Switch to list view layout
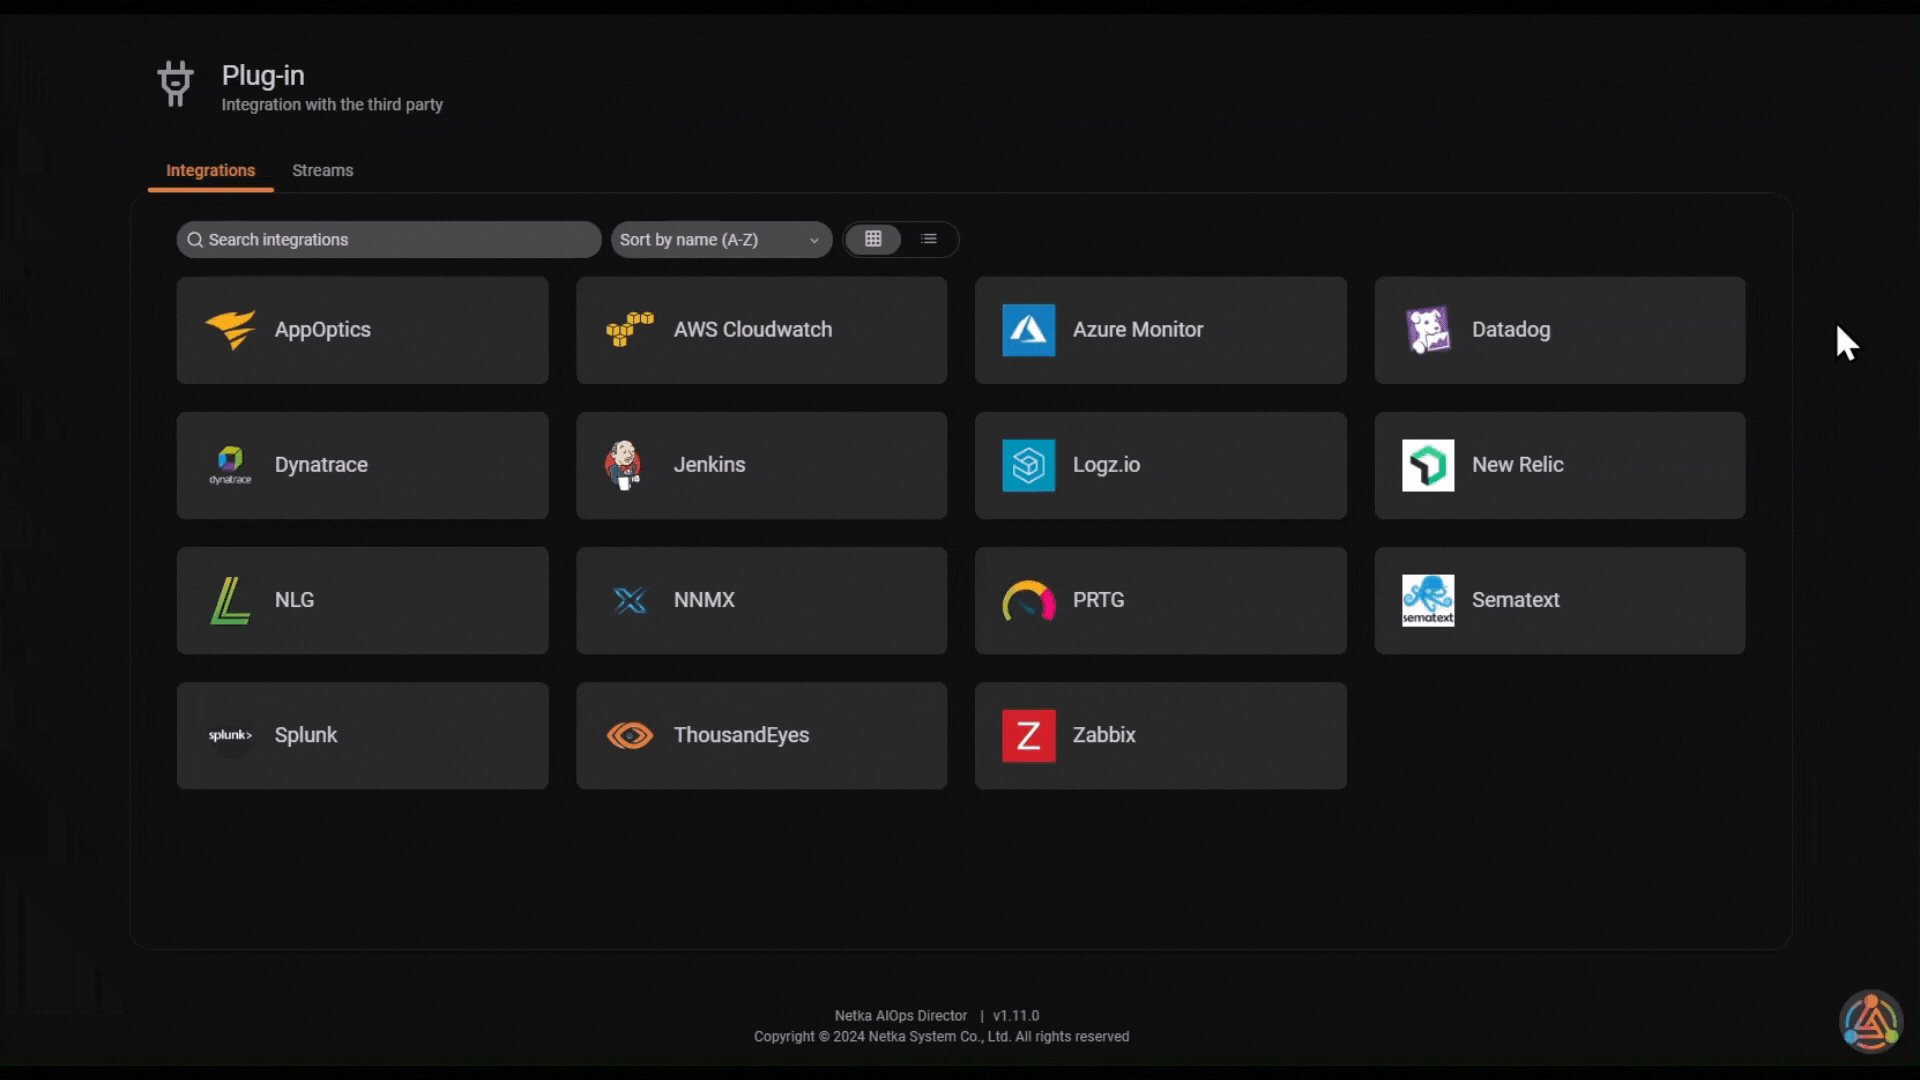Screen dimensions: 1920x1080 coord(929,239)
